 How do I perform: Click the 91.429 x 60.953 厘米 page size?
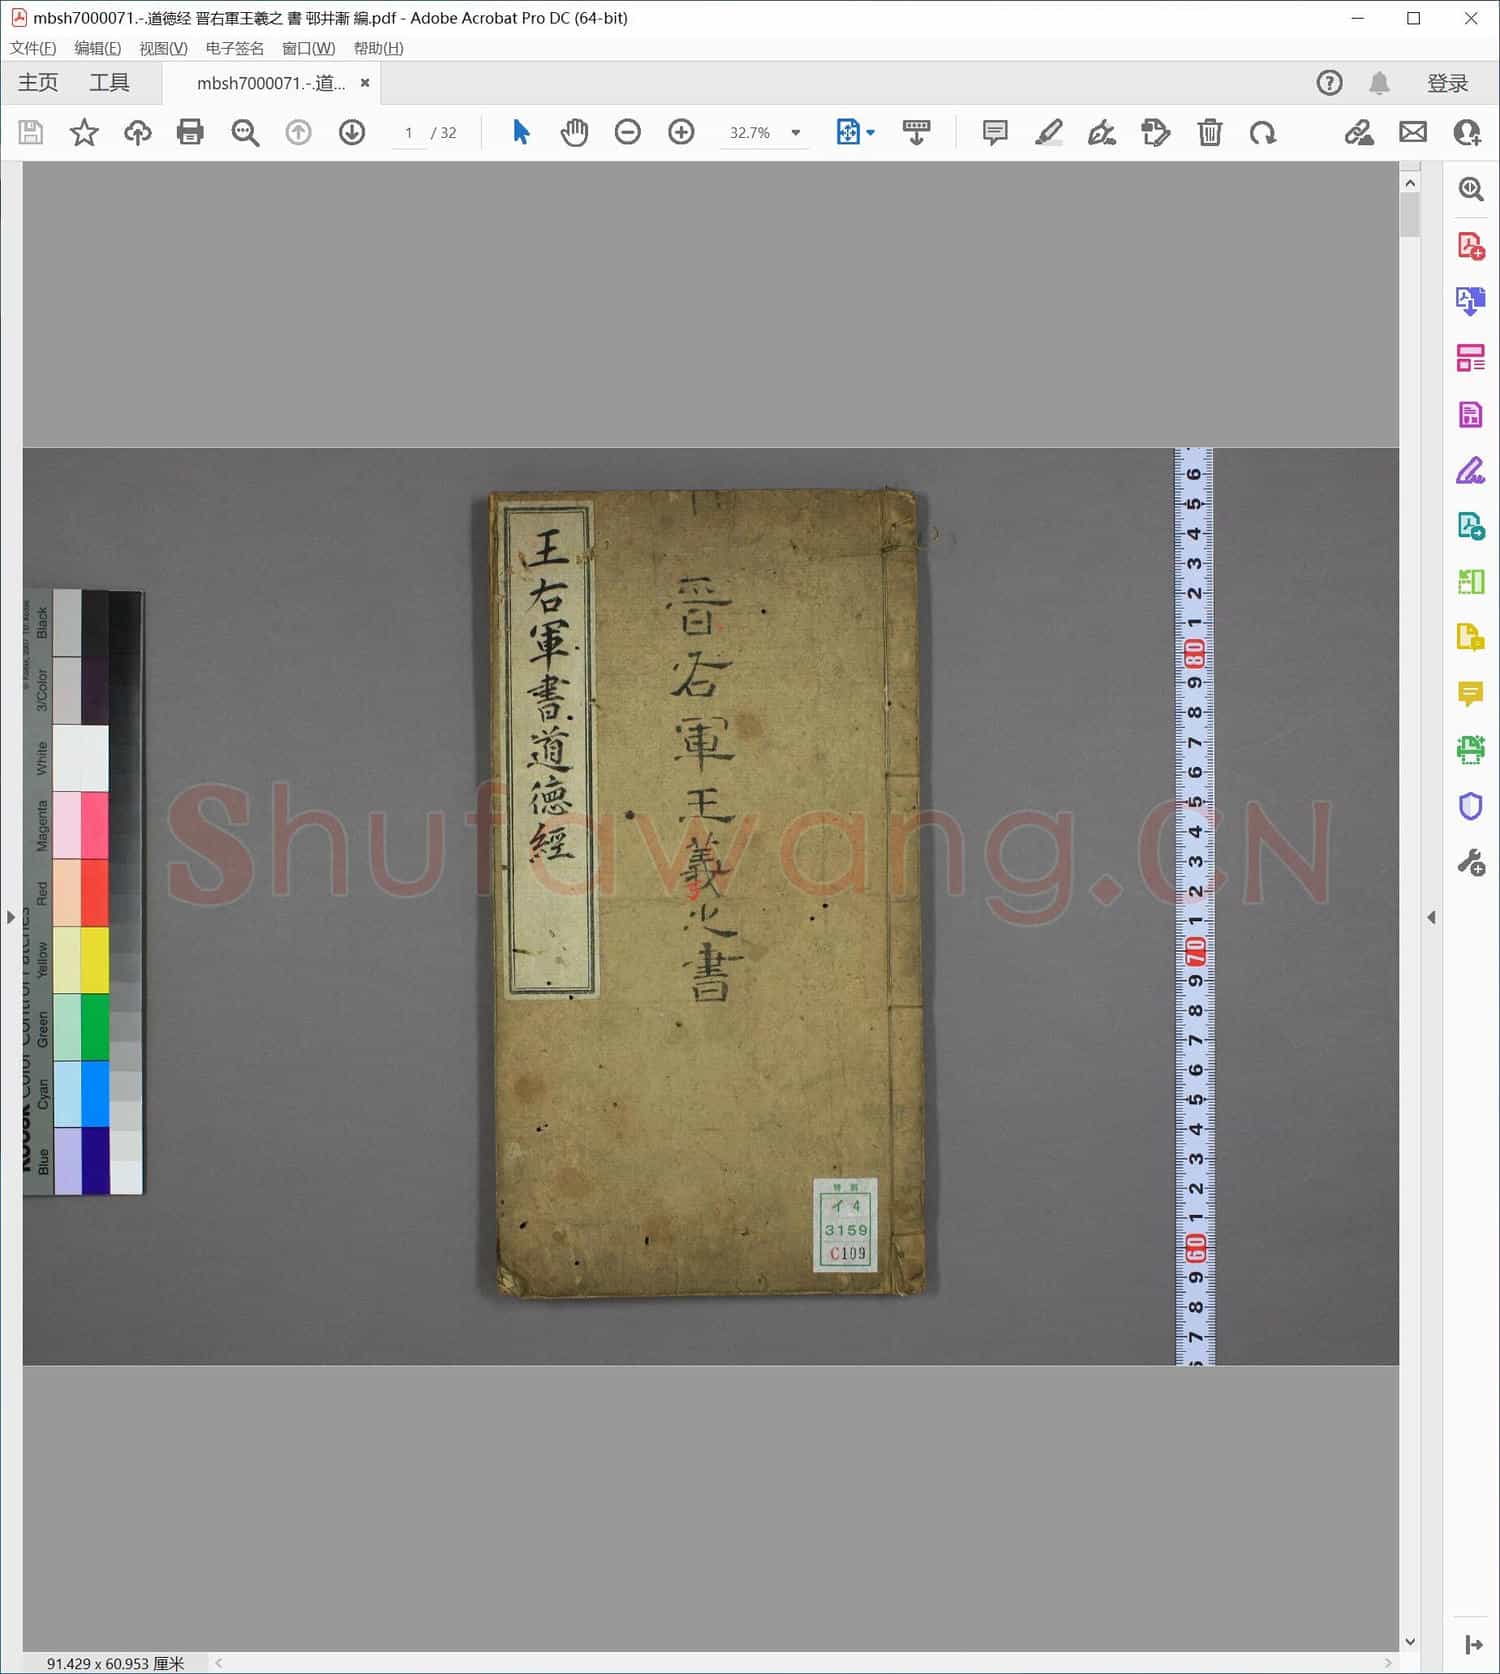tap(115, 1663)
